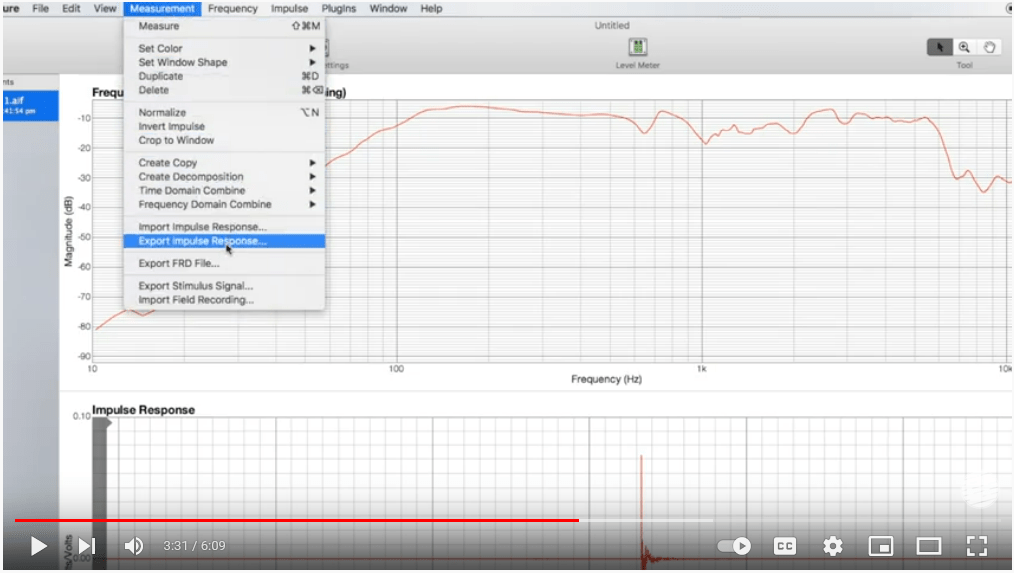Choose Export FRD File menu item
The image size is (1014, 573).
pos(224,263)
